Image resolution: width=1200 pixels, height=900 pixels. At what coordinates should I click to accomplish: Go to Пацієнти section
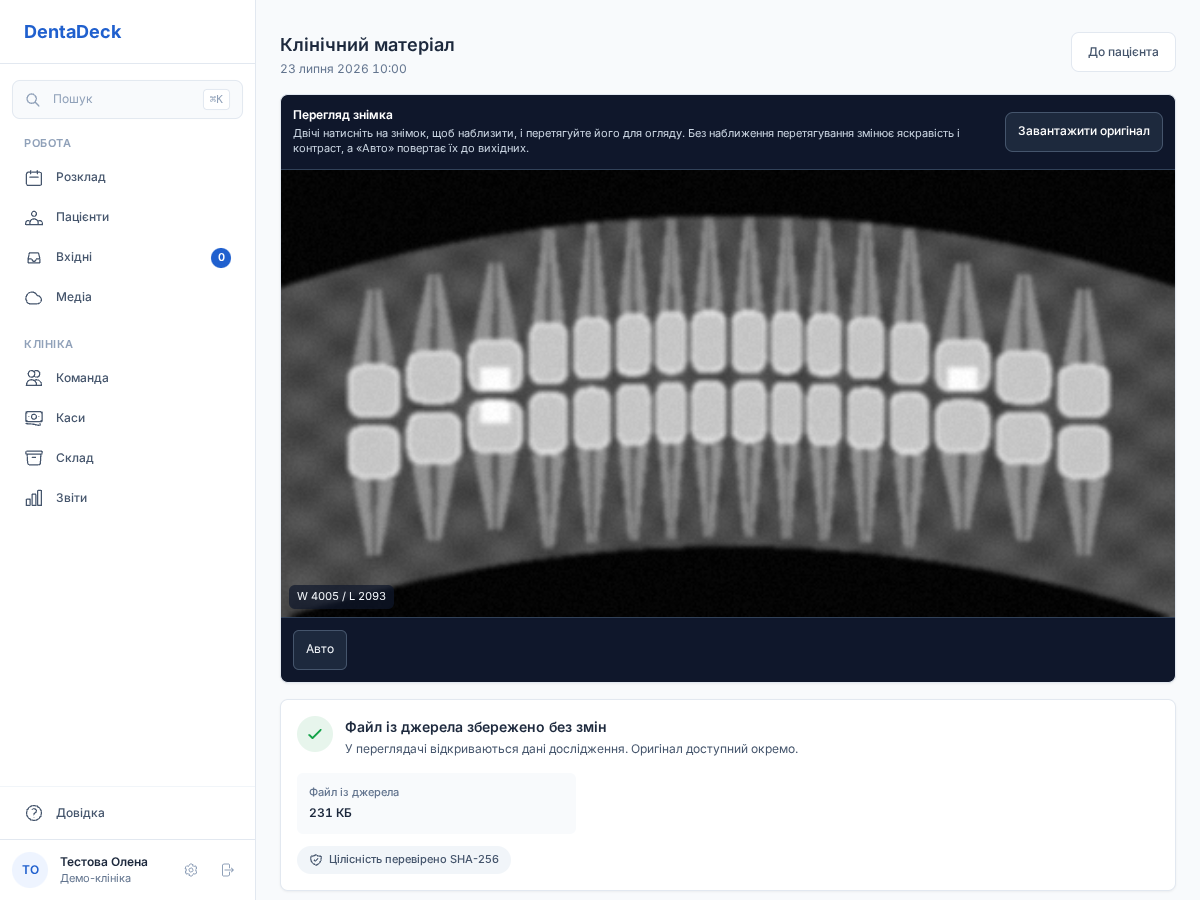click(x=128, y=217)
